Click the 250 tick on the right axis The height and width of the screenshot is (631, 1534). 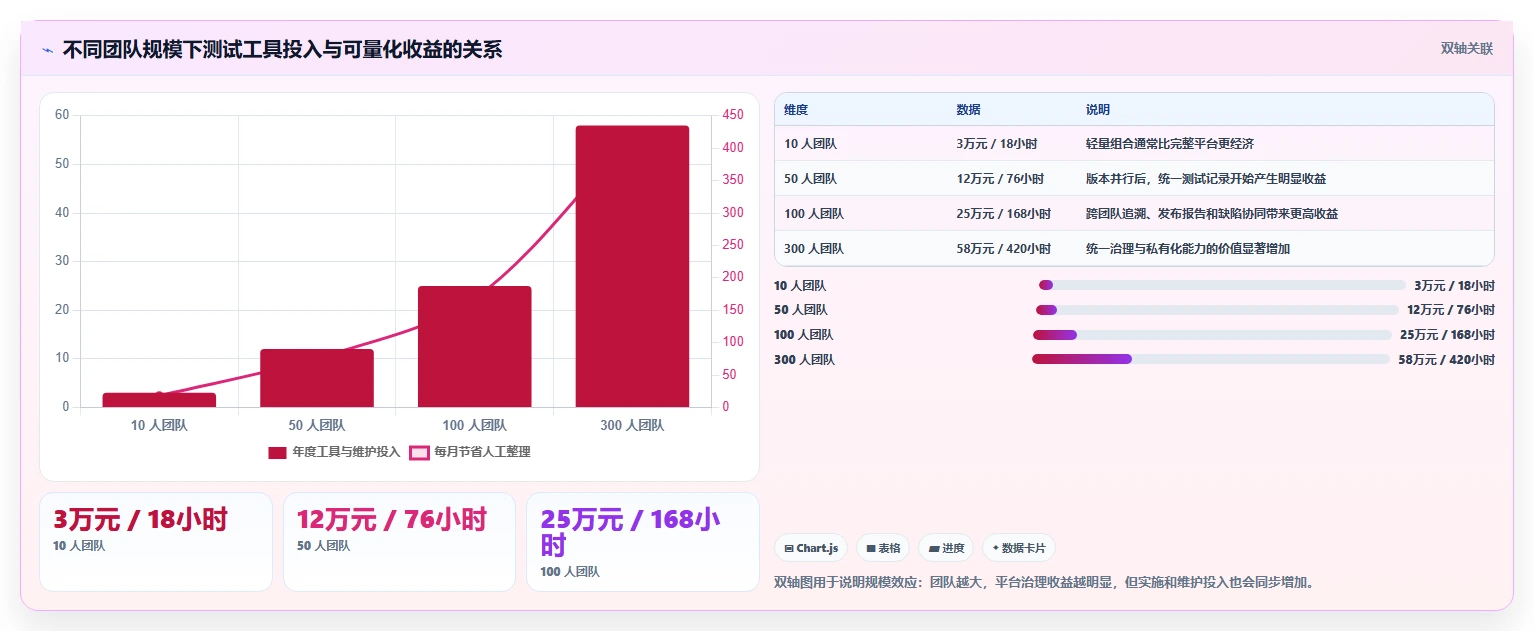coord(733,245)
